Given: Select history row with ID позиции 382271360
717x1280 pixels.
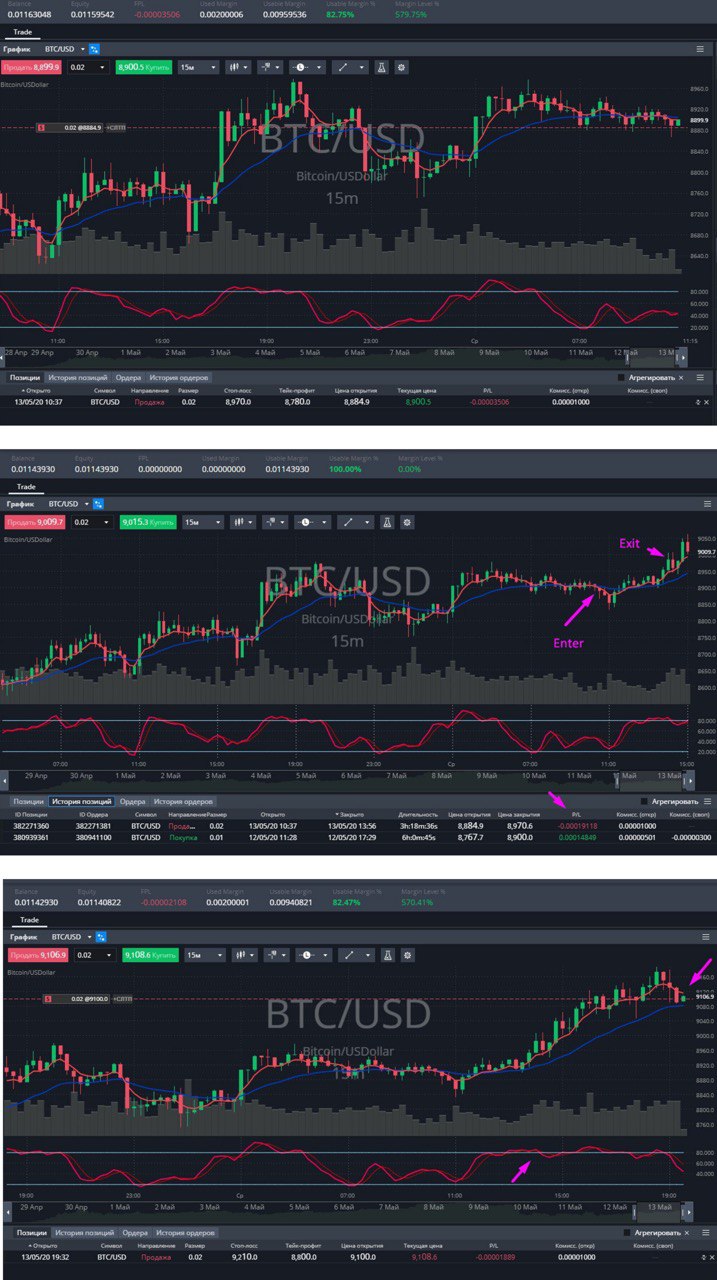Looking at the screenshot, I should pyautogui.click(x=357, y=825).
